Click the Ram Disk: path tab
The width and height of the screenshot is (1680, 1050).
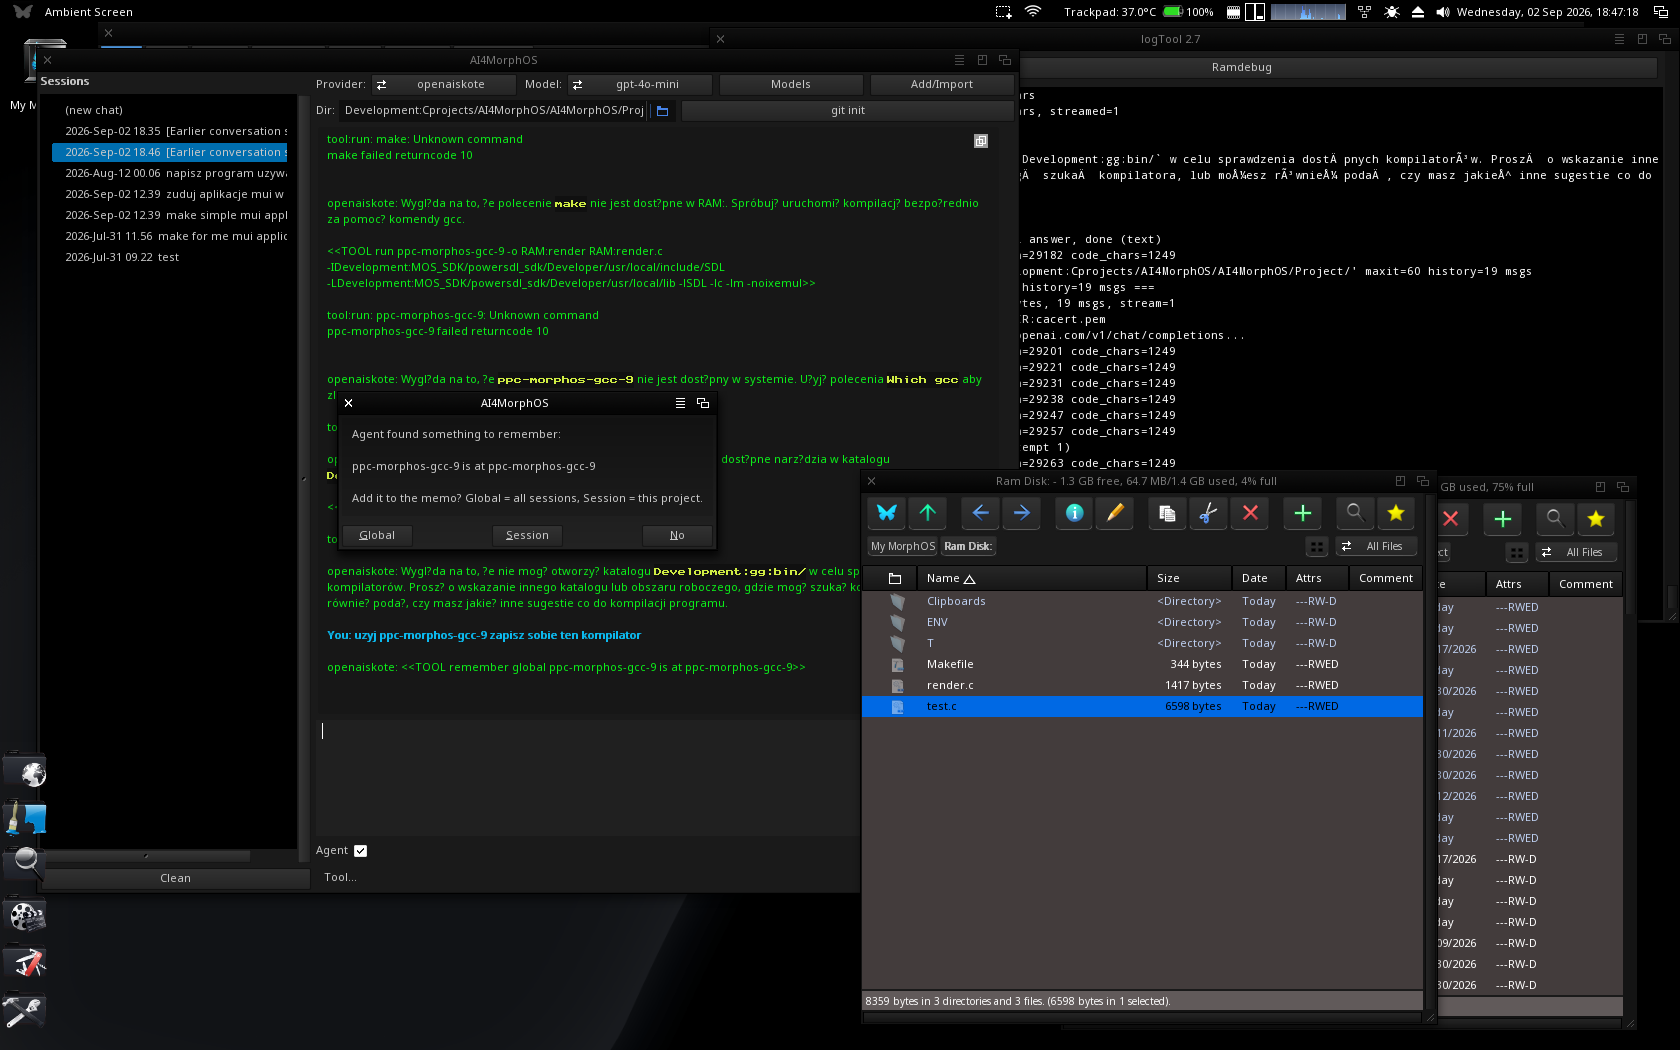pos(968,547)
